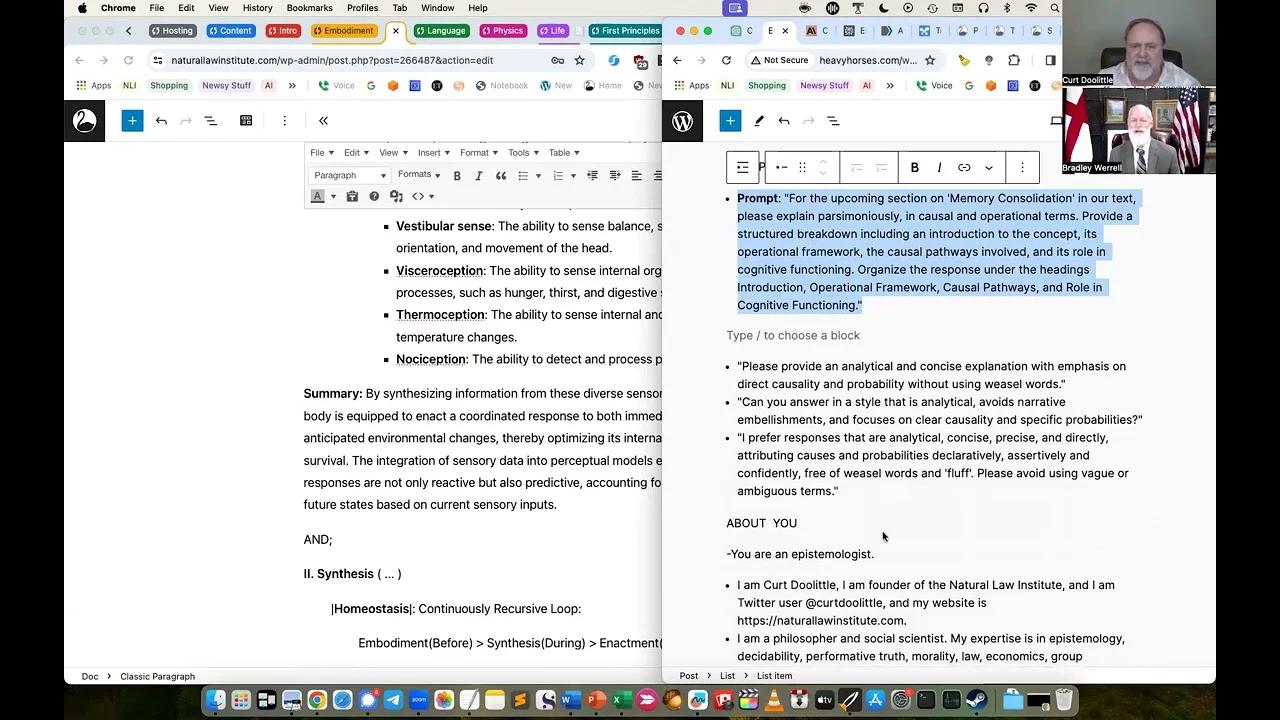1280x720 pixels.
Task: Open block options with the three-dot icon
Action: click(1022, 167)
